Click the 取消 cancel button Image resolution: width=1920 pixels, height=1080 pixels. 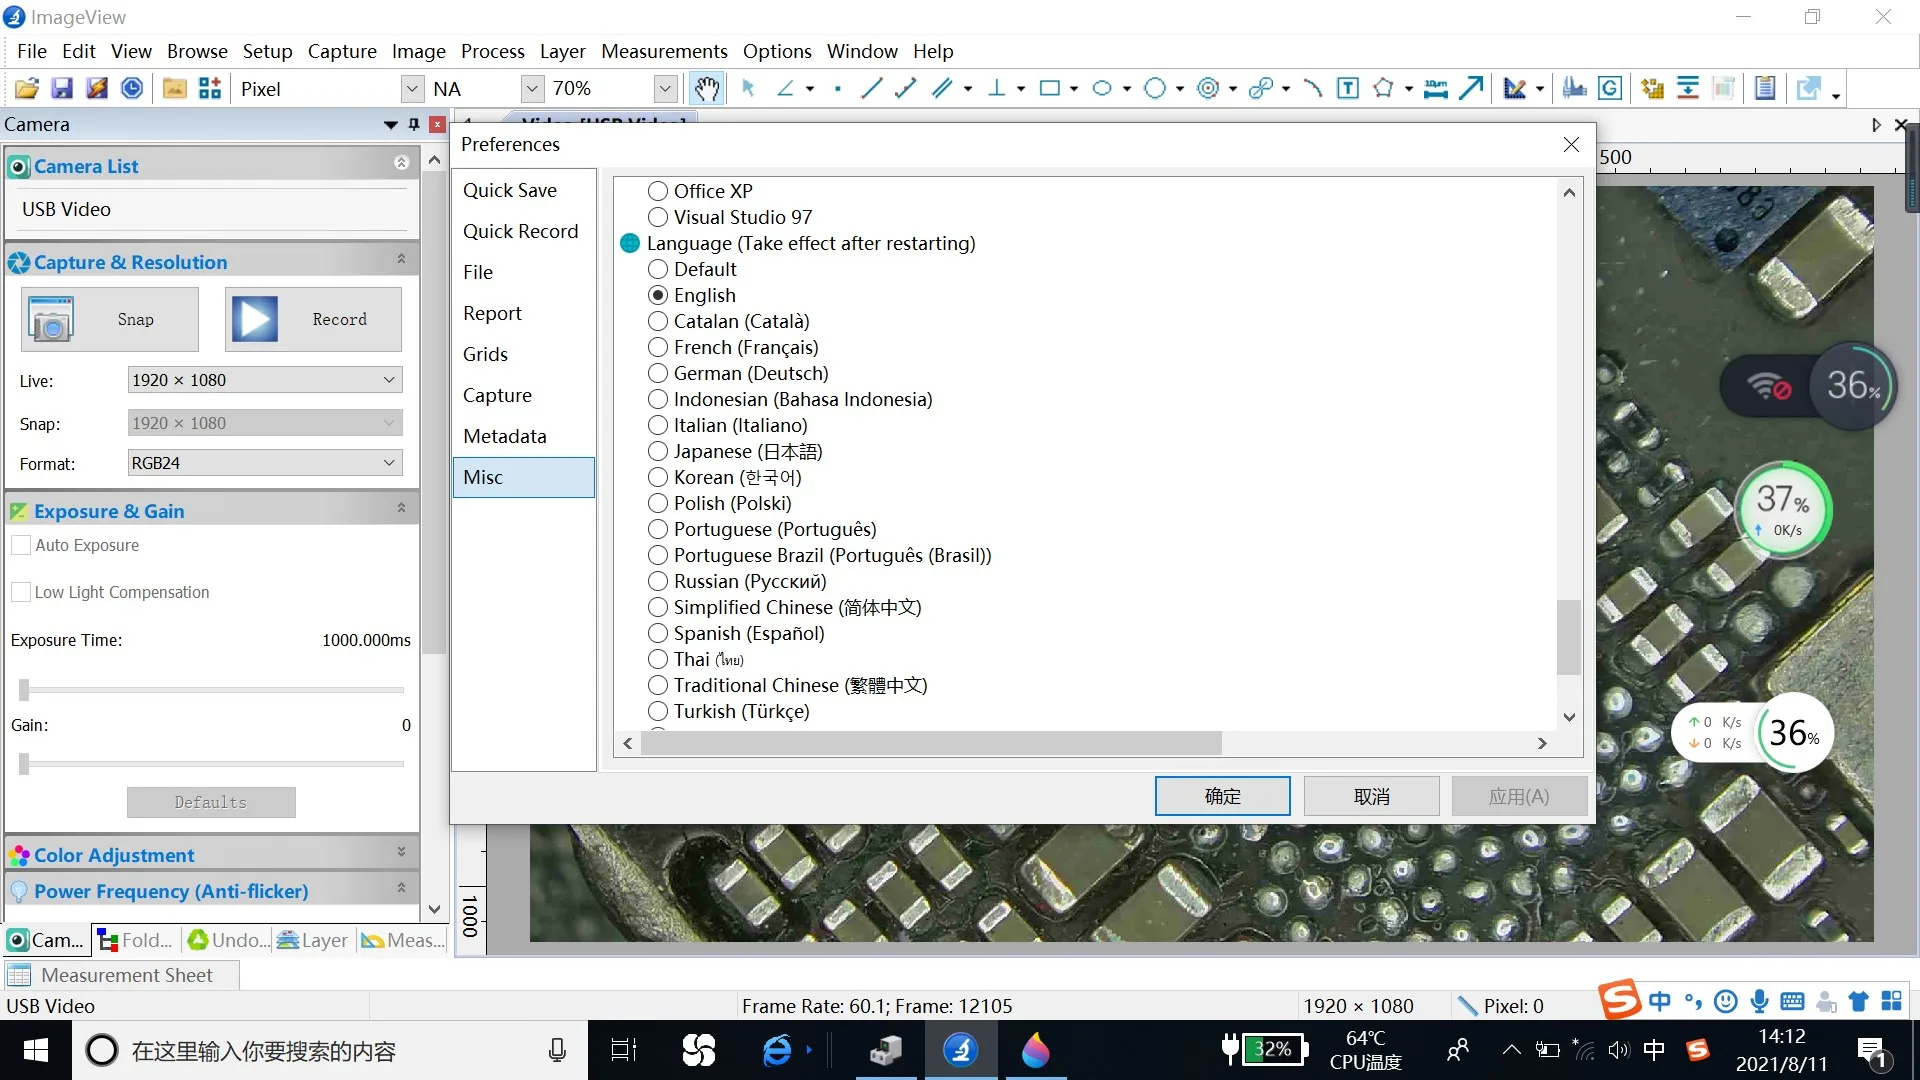pyautogui.click(x=1371, y=796)
